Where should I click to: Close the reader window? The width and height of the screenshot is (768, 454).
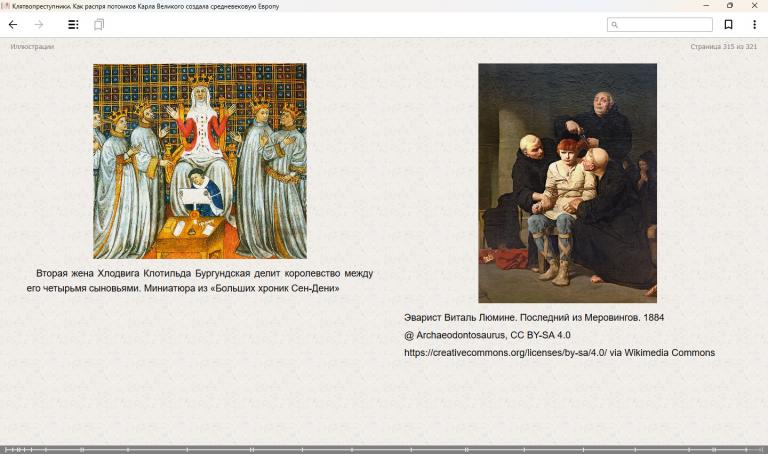pos(754,5)
